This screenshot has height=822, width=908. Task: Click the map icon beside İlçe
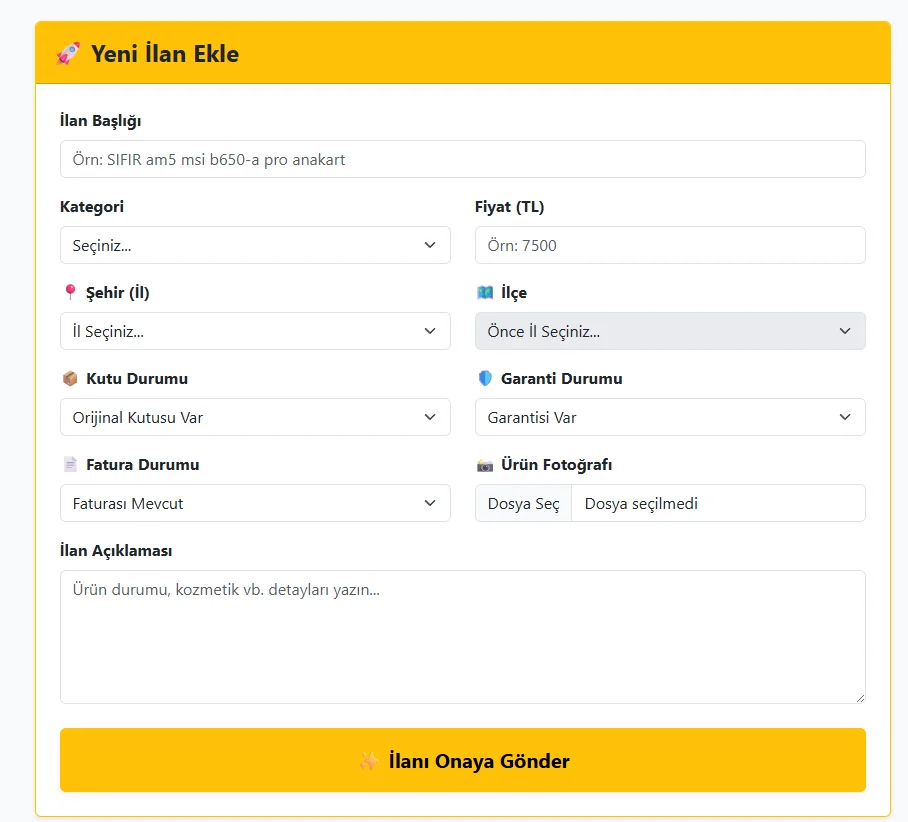click(485, 292)
